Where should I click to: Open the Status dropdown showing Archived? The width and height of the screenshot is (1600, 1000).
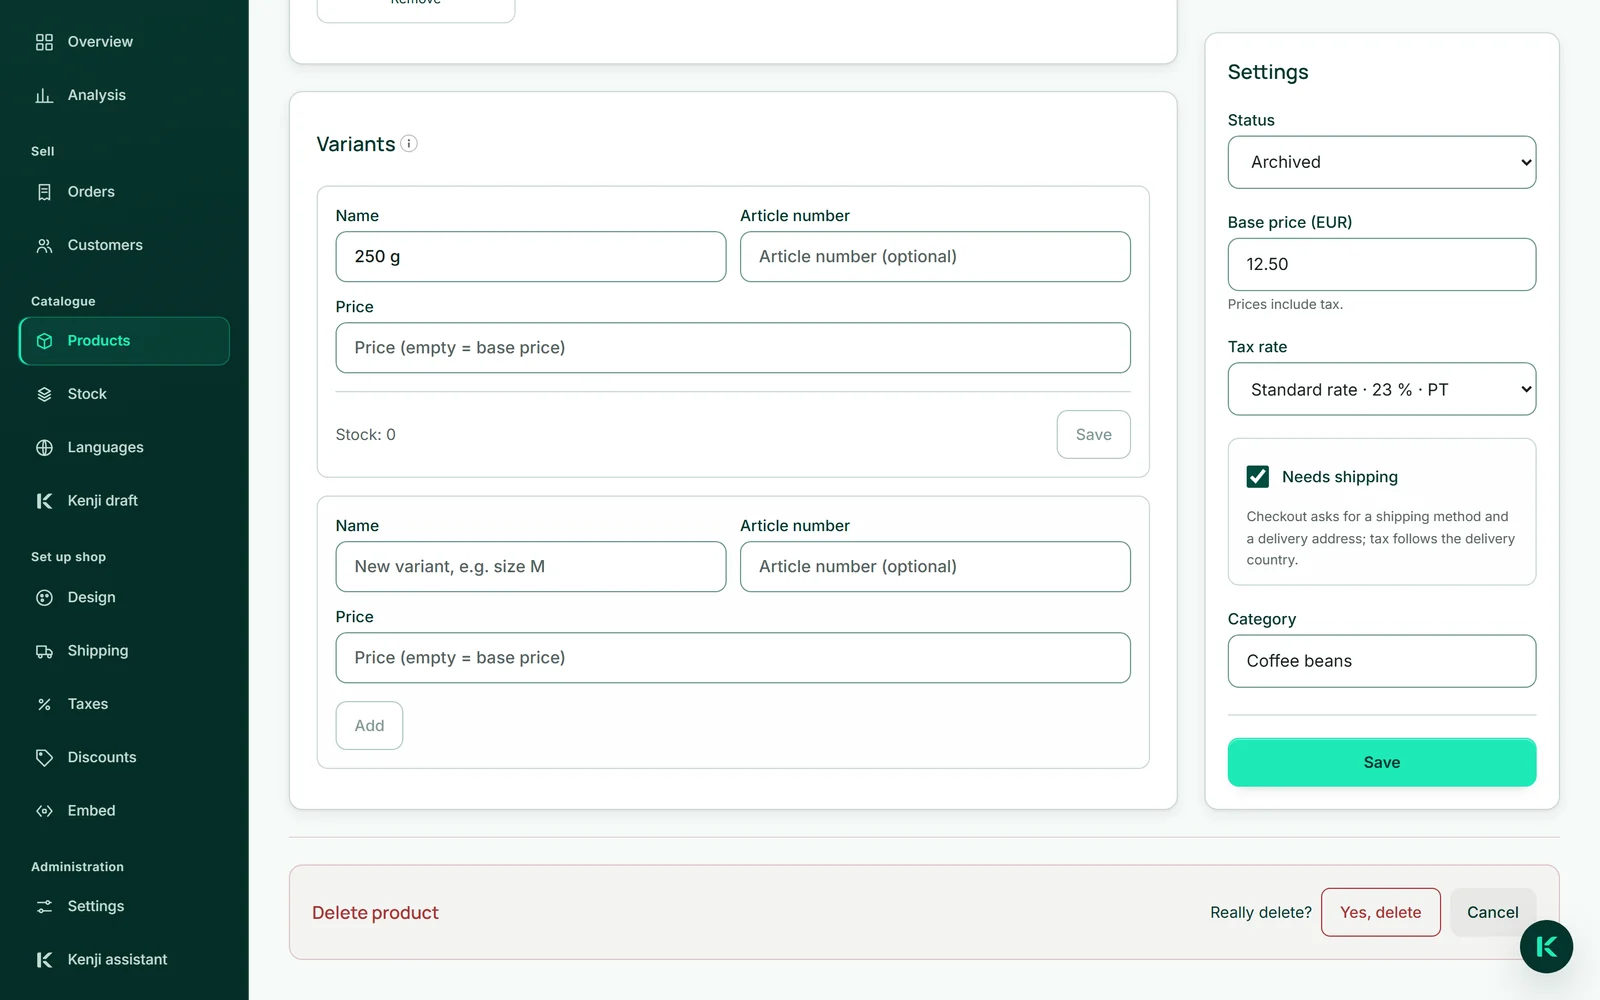[1381, 162]
